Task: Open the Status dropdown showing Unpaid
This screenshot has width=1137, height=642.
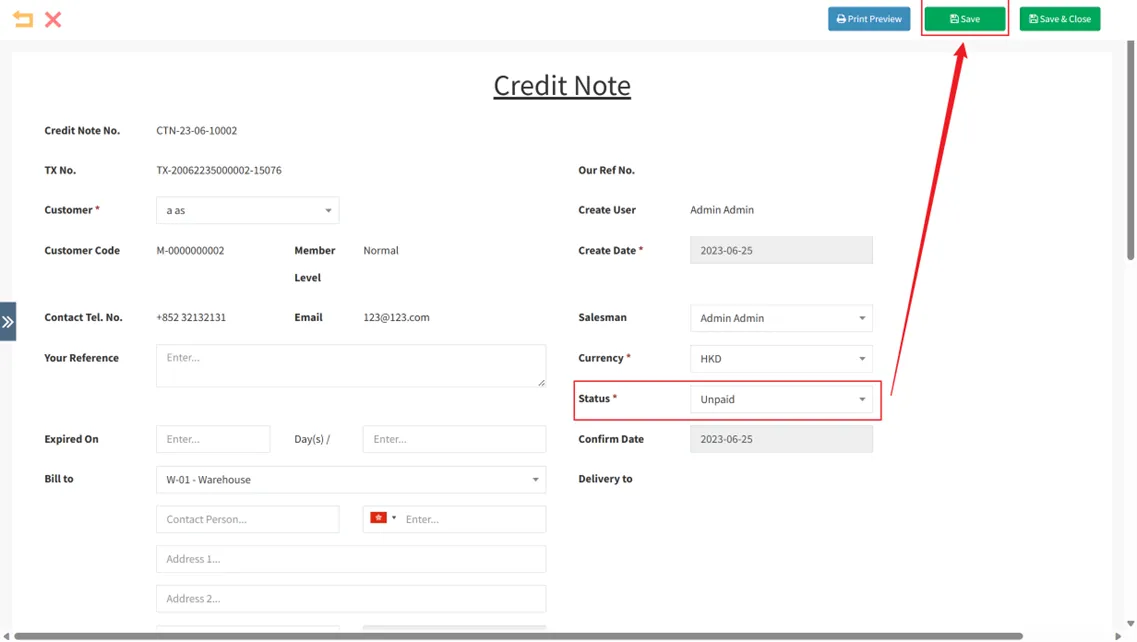Action: click(x=780, y=399)
